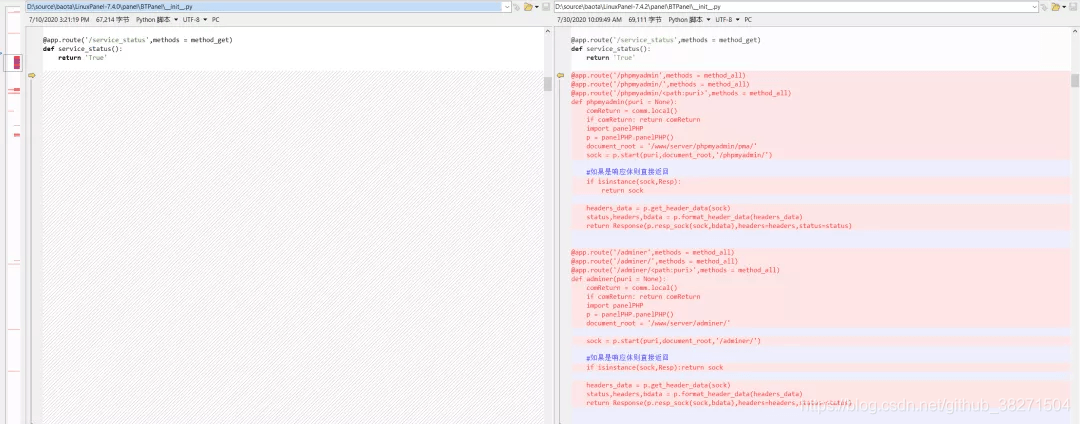Click "@app.route('/phpmyadmin/<path:puri>'" line
Image resolution: width=1080 pixels, height=424 pixels.
coord(681,93)
